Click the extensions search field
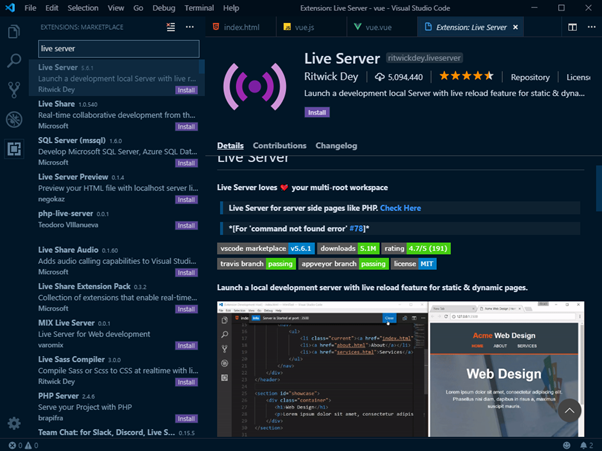The height and width of the screenshot is (451, 602). pyautogui.click(x=119, y=49)
